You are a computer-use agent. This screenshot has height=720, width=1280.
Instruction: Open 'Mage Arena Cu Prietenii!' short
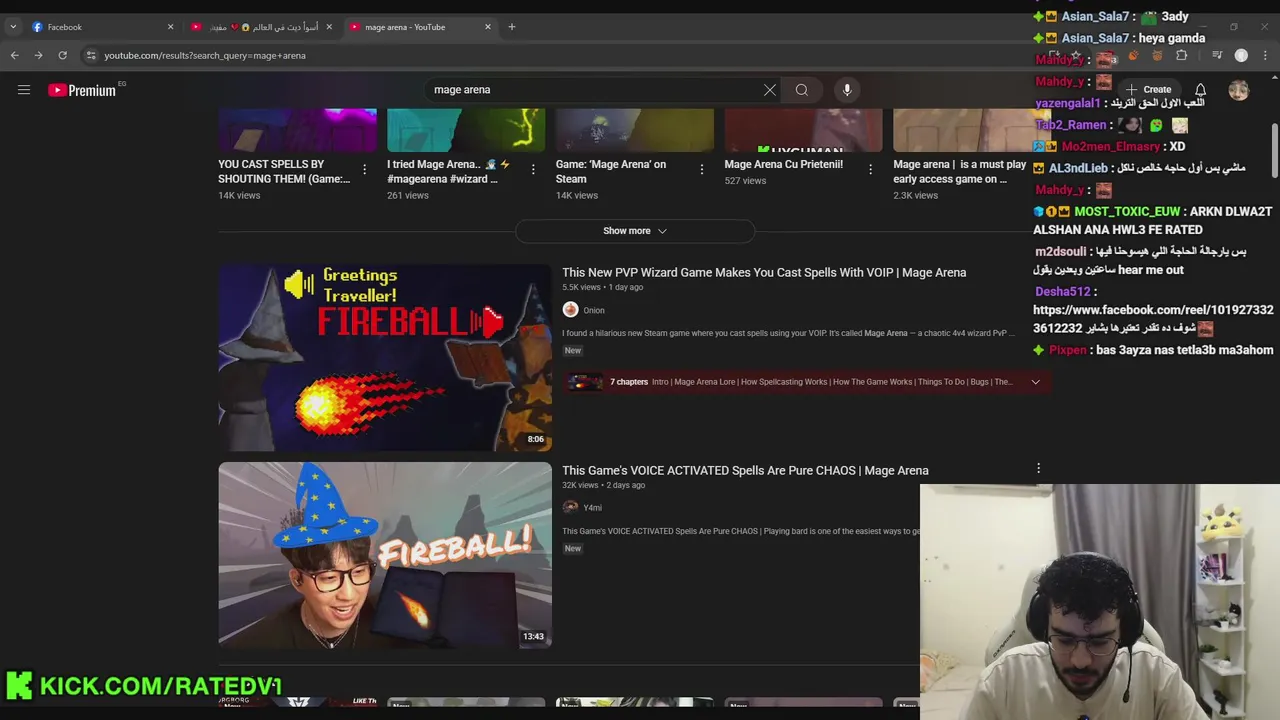click(784, 164)
